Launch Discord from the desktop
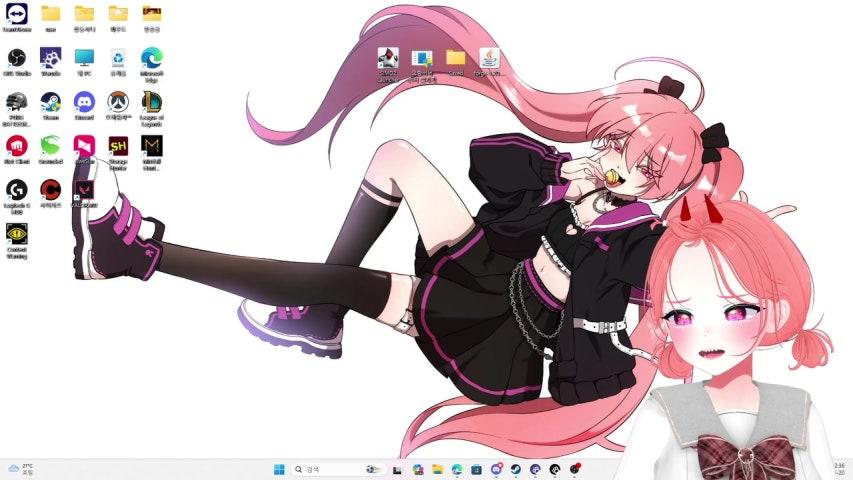Image resolution: width=853 pixels, height=480 pixels. pos(84,102)
